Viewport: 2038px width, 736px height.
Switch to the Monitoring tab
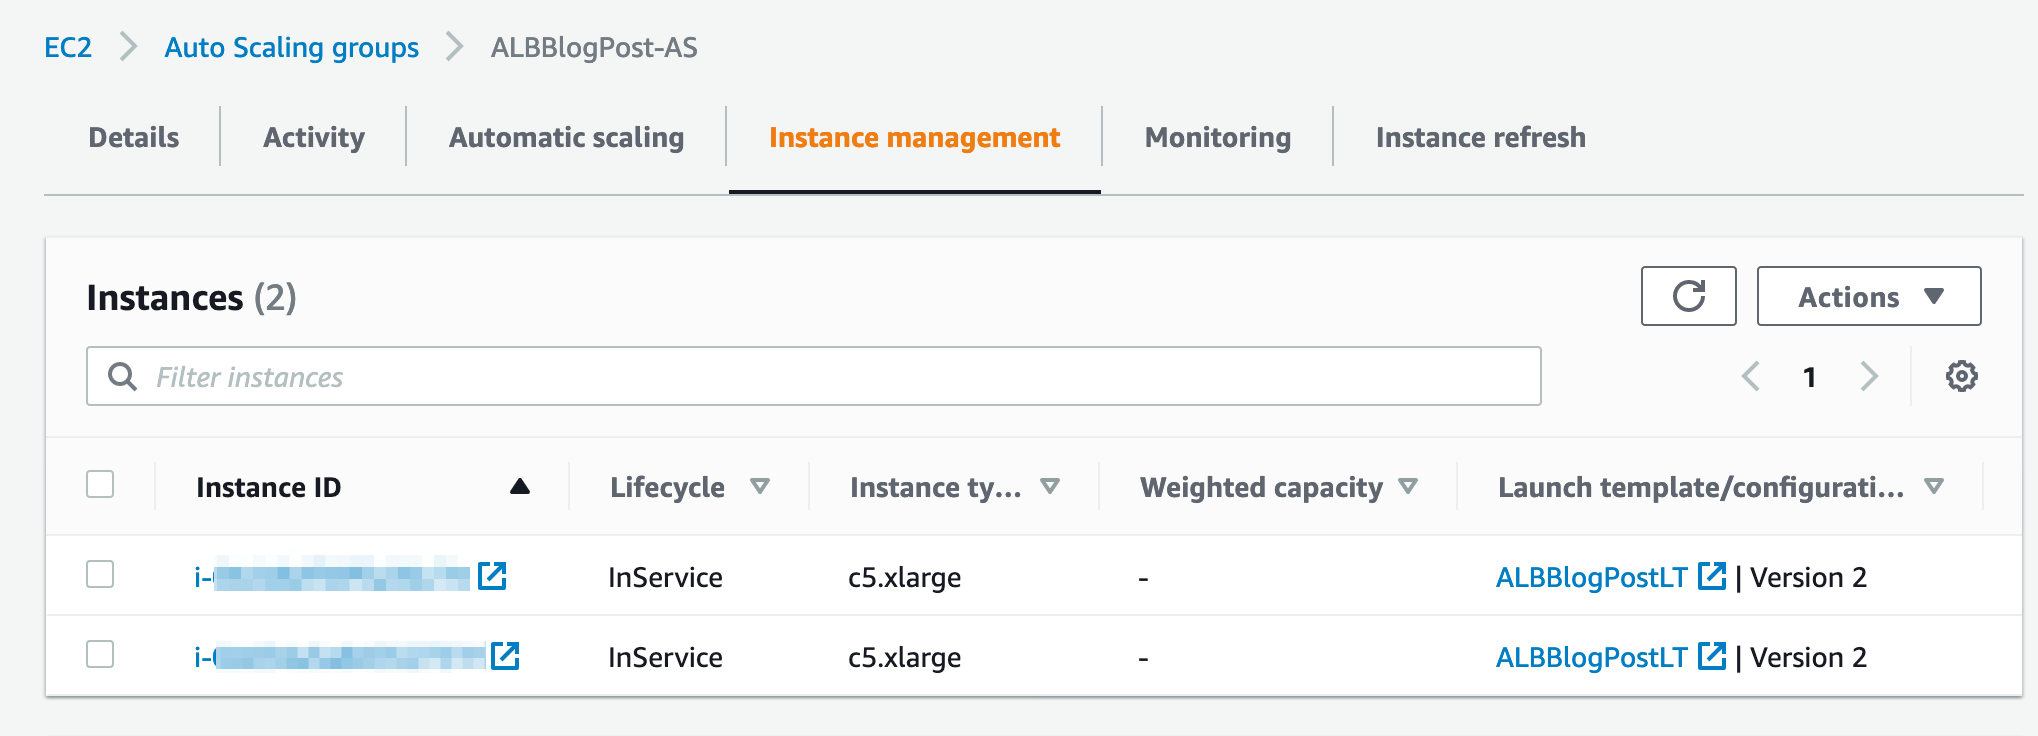pyautogui.click(x=1217, y=138)
